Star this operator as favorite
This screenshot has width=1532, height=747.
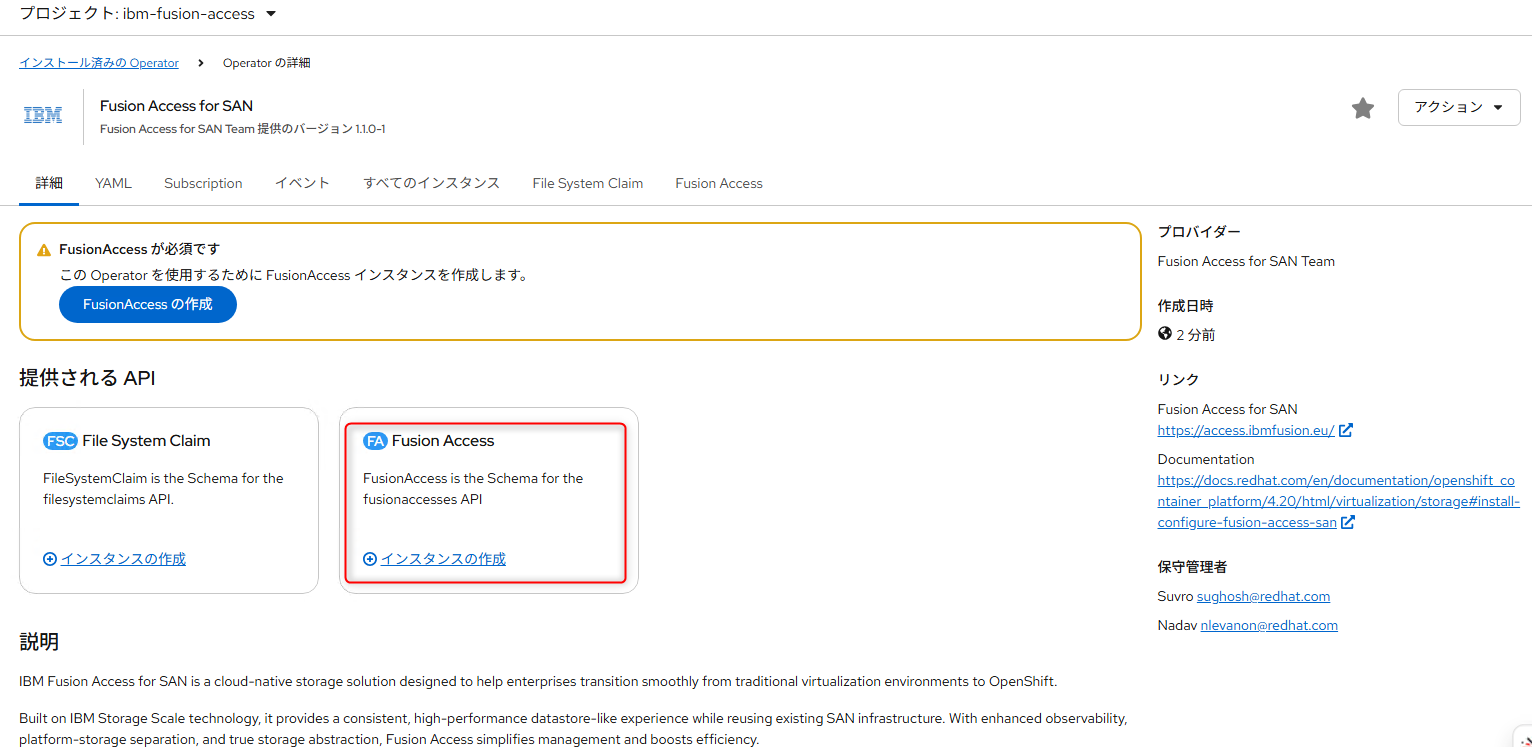pos(1363,108)
